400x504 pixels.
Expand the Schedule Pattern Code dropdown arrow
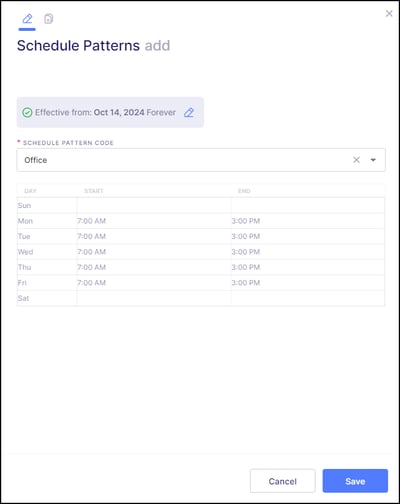[x=373, y=160]
